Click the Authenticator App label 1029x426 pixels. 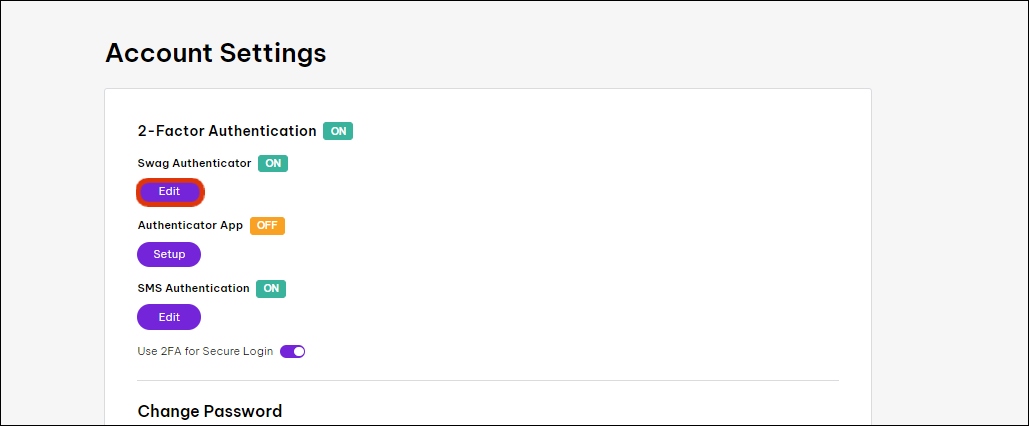click(190, 226)
